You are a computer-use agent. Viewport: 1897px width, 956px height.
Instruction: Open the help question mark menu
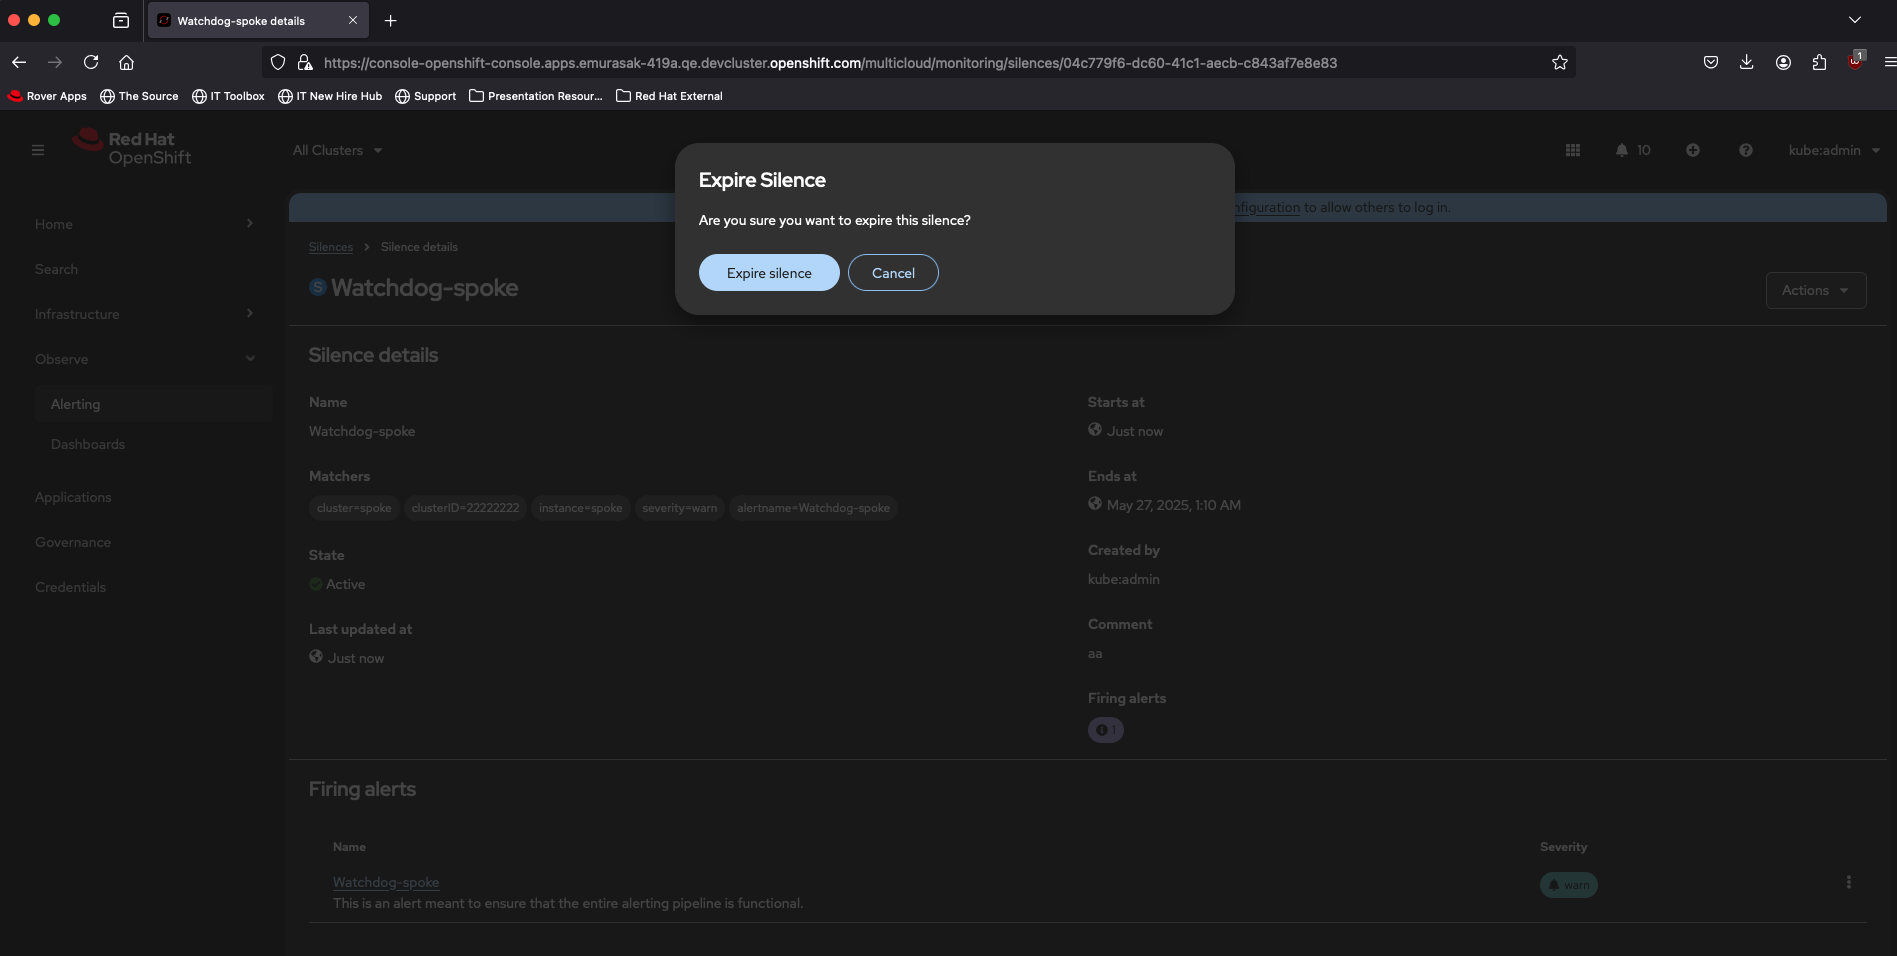(x=1746, y=150)
